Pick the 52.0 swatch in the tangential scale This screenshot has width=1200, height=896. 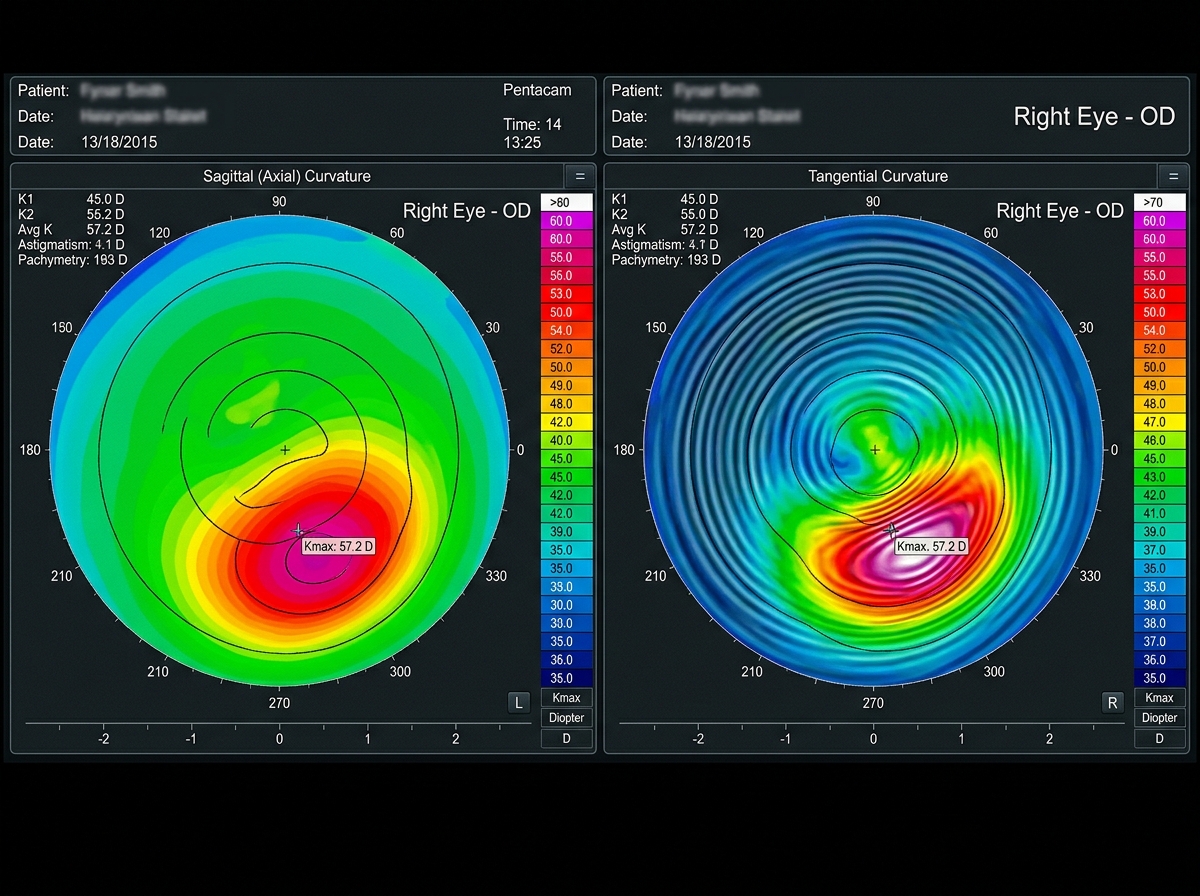pyautogui.click(x=1160, y=349)
